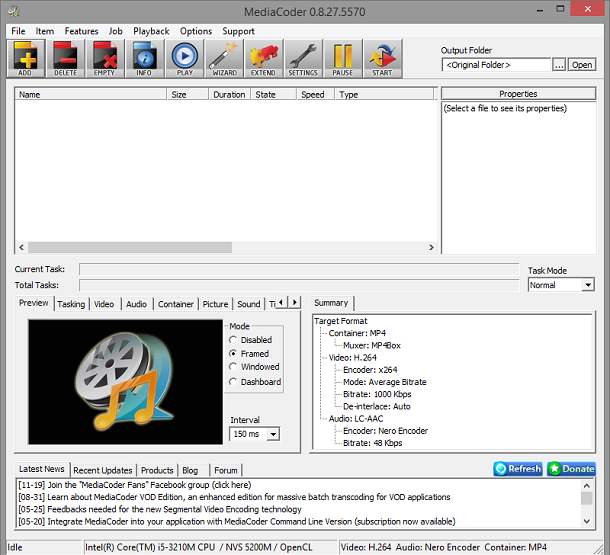Switch to the Audio tab
Image resolution: width=610 pixels, height=555 pixels.
point(136,304)
